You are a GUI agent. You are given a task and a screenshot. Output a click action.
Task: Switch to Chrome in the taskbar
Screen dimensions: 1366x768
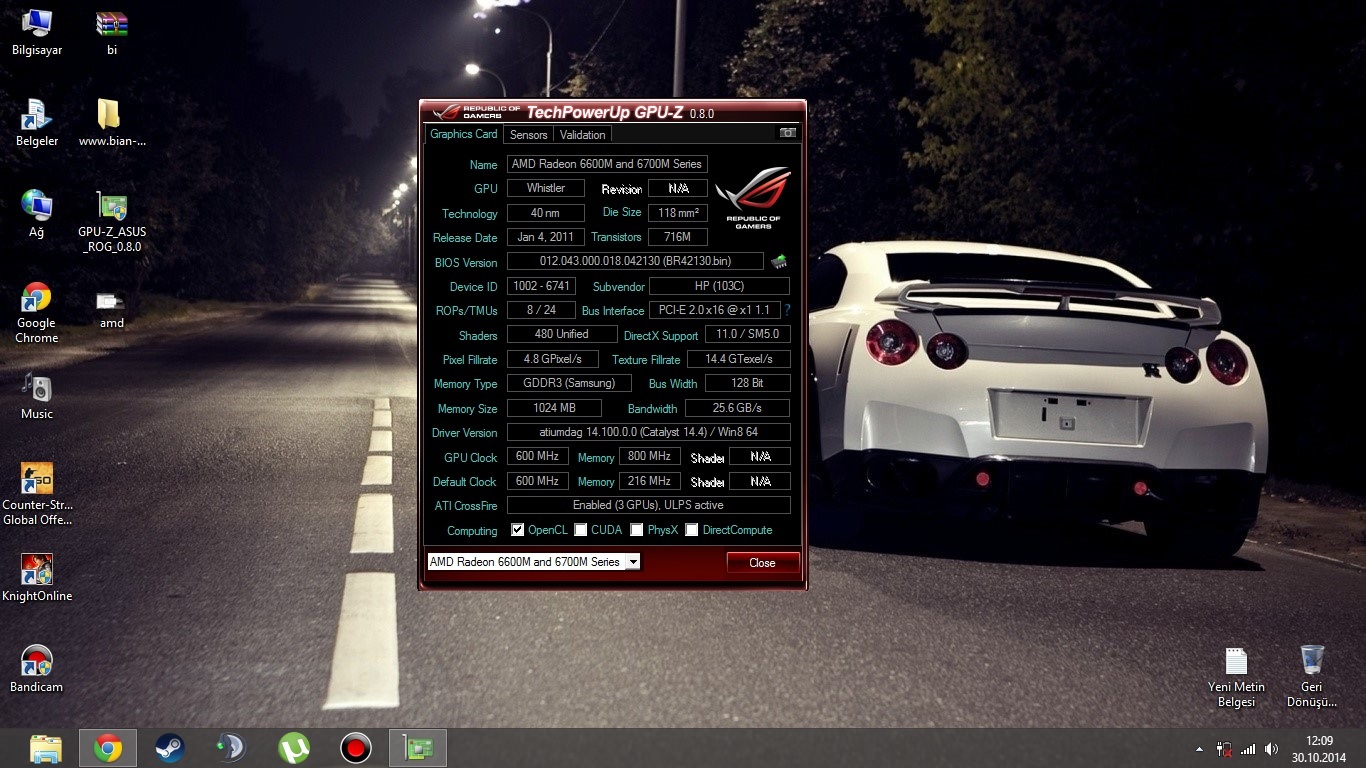tap(108, 748)
